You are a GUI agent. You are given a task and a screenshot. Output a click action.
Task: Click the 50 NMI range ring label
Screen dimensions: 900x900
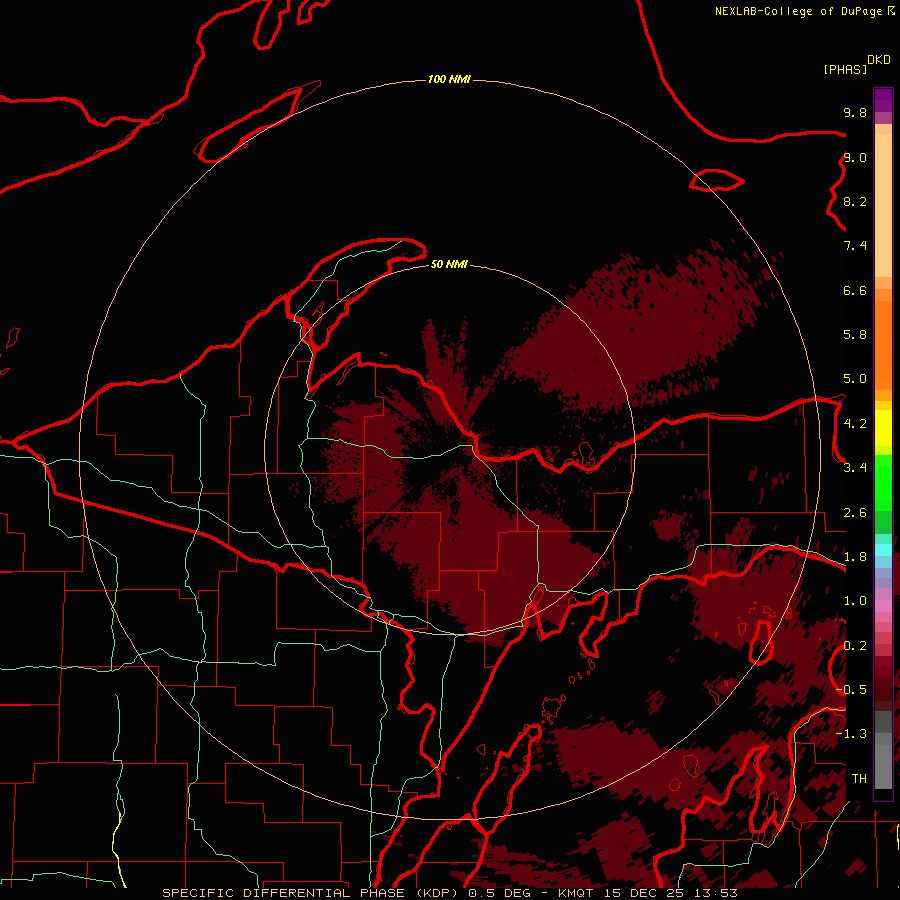[x=449, y=264]
